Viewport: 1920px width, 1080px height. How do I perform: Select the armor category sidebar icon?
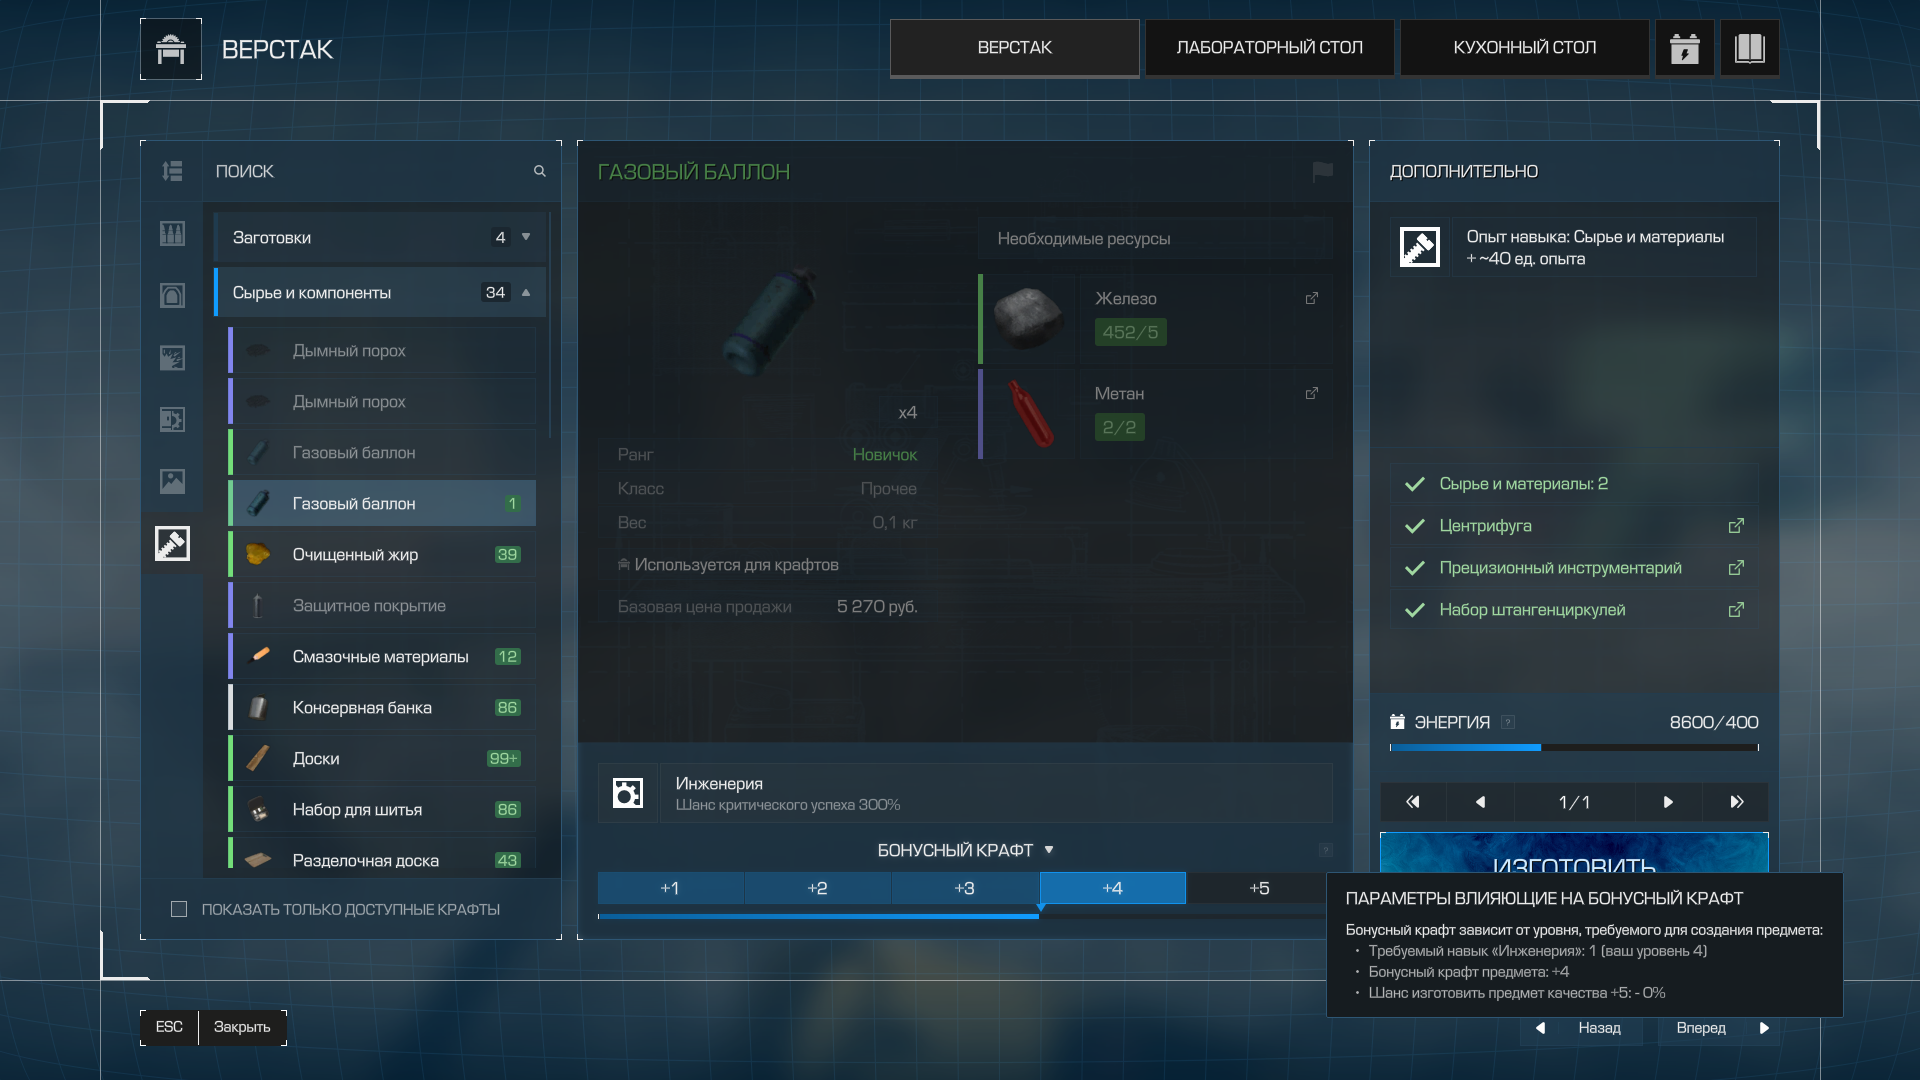click(172, 296)
